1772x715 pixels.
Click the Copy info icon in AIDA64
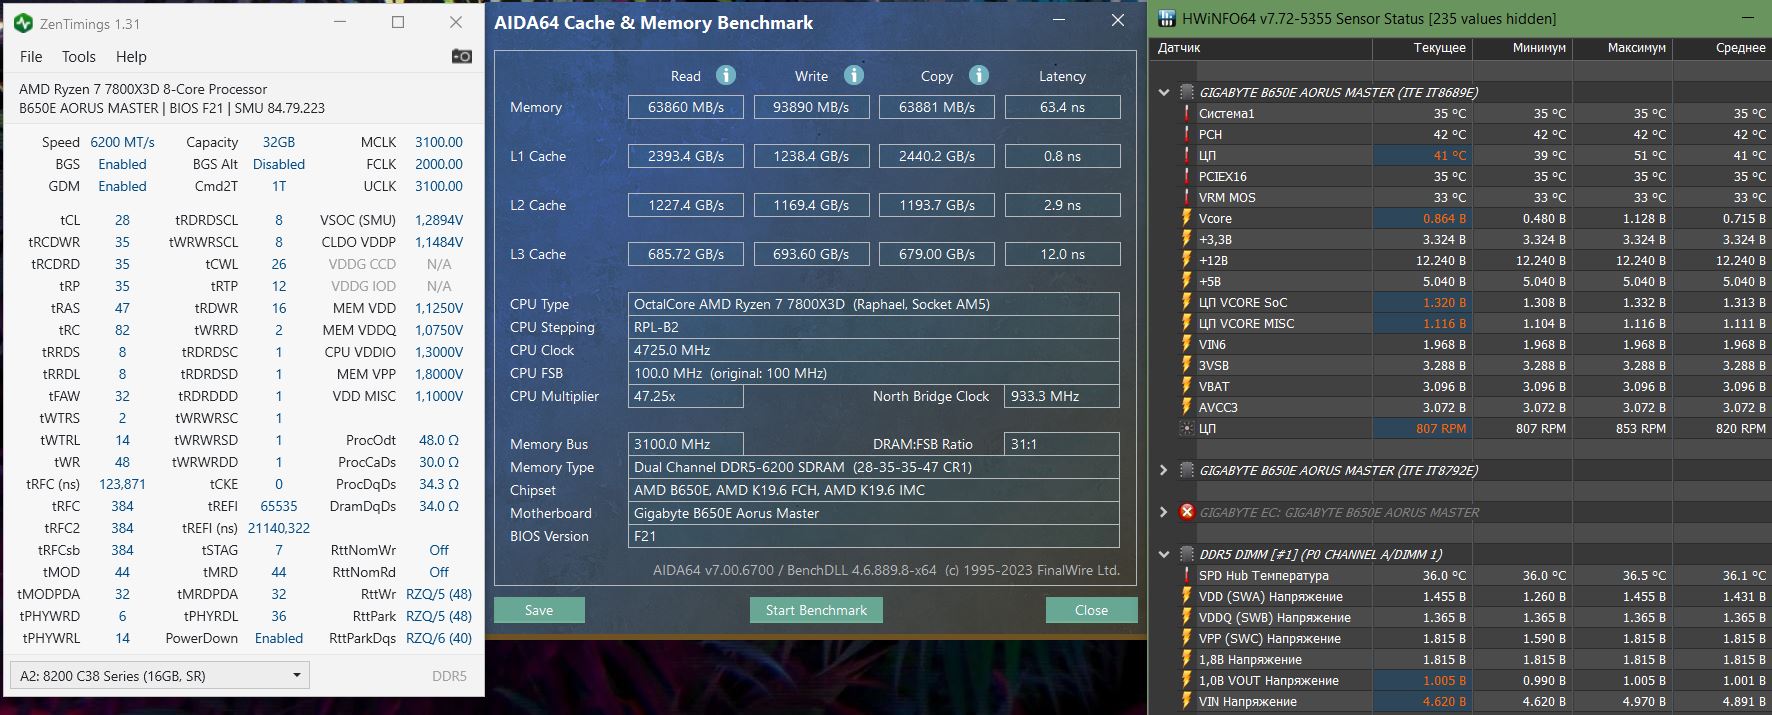coord(979,76)
